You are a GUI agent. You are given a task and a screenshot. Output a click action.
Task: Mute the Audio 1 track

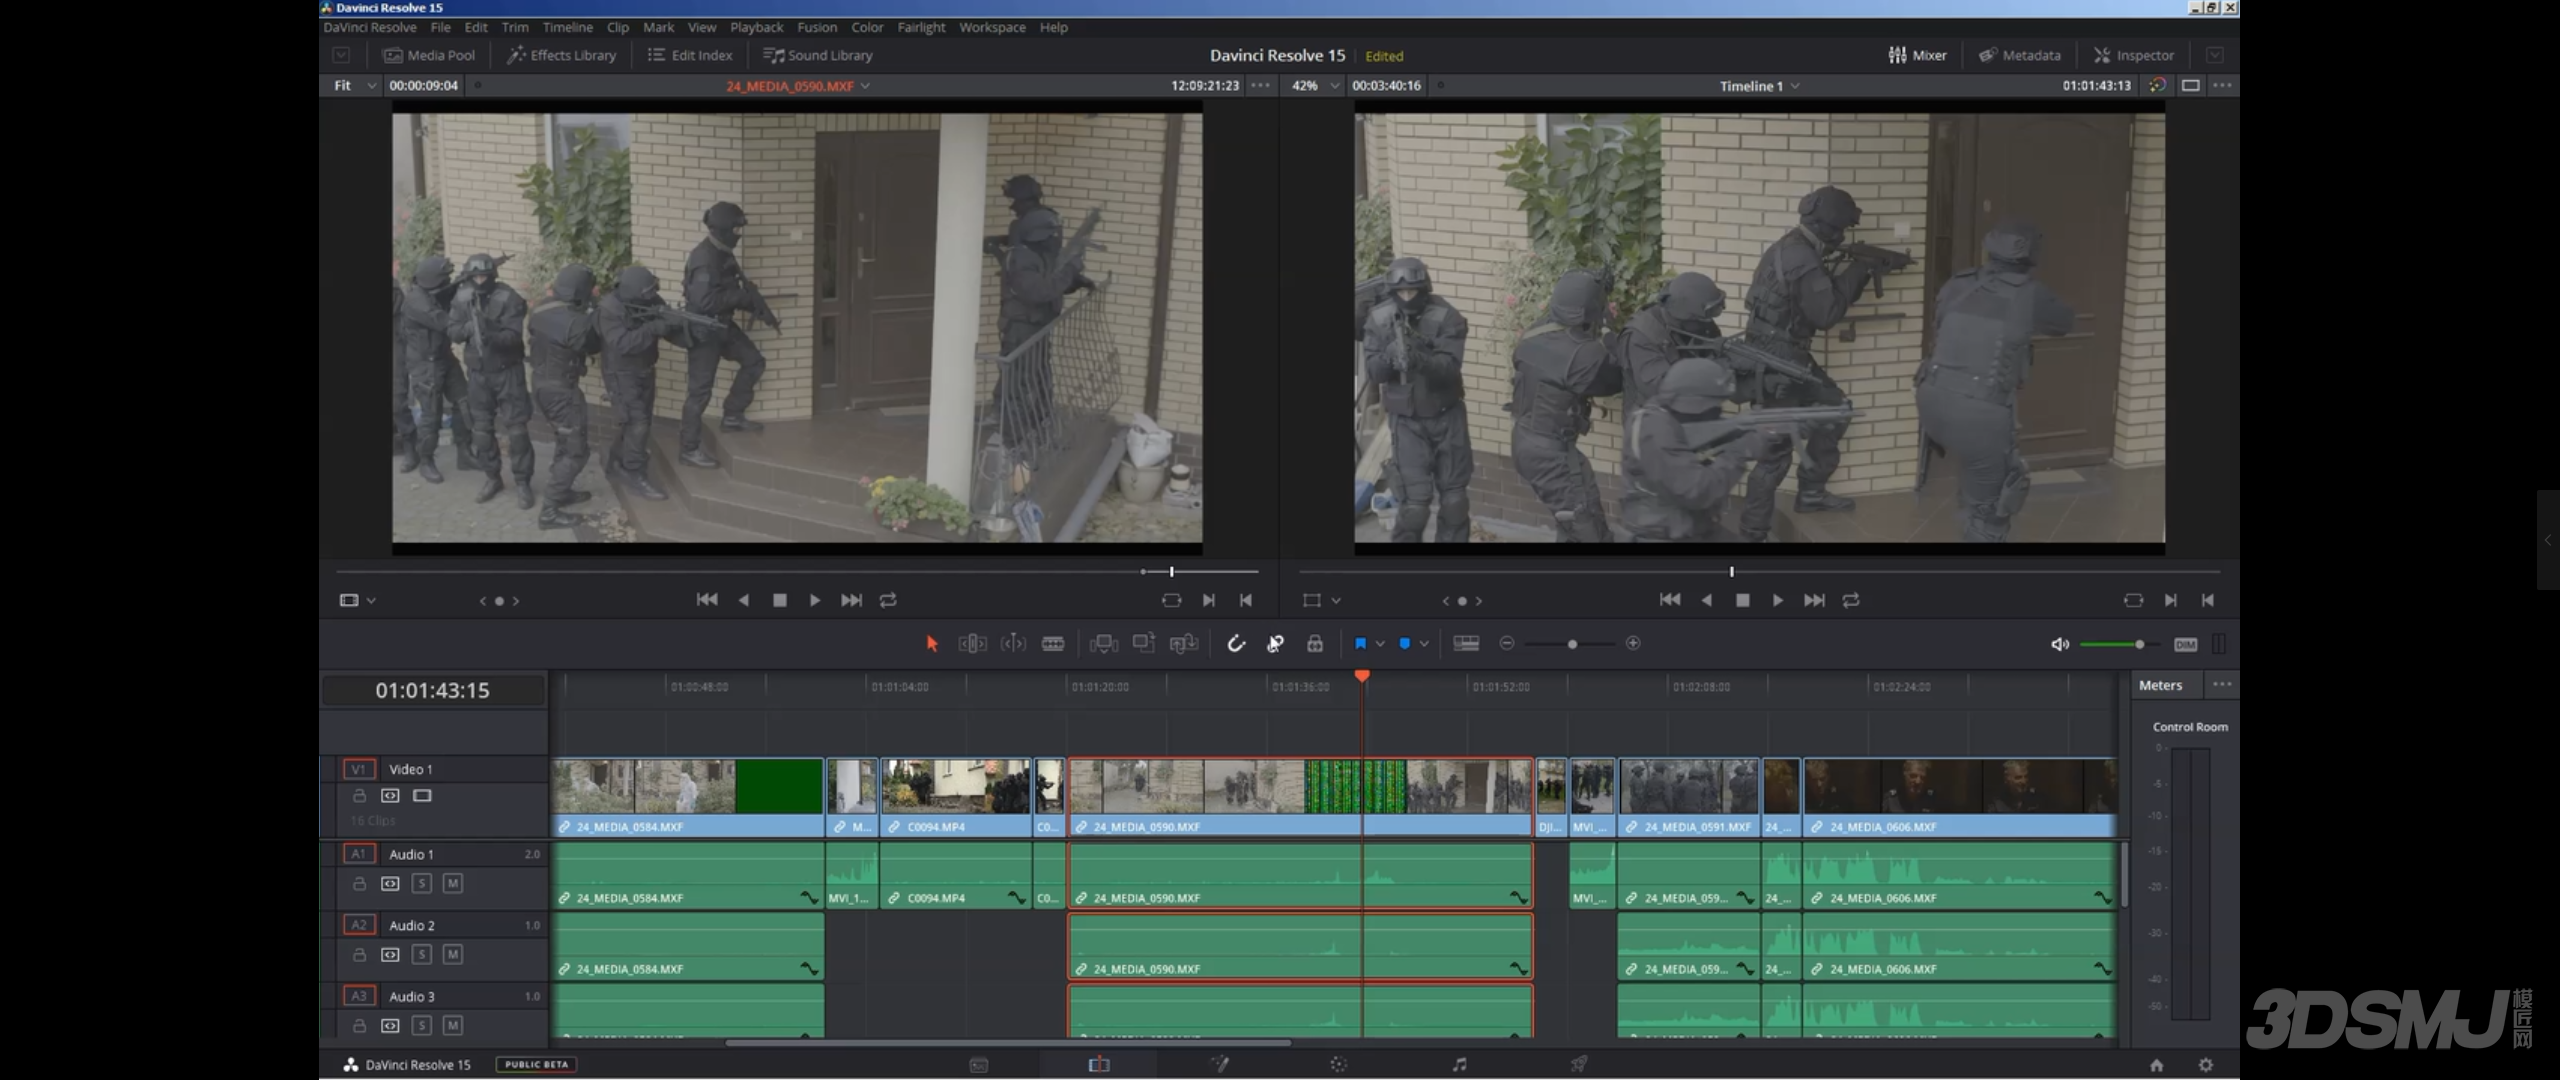(x=453, y=883)
